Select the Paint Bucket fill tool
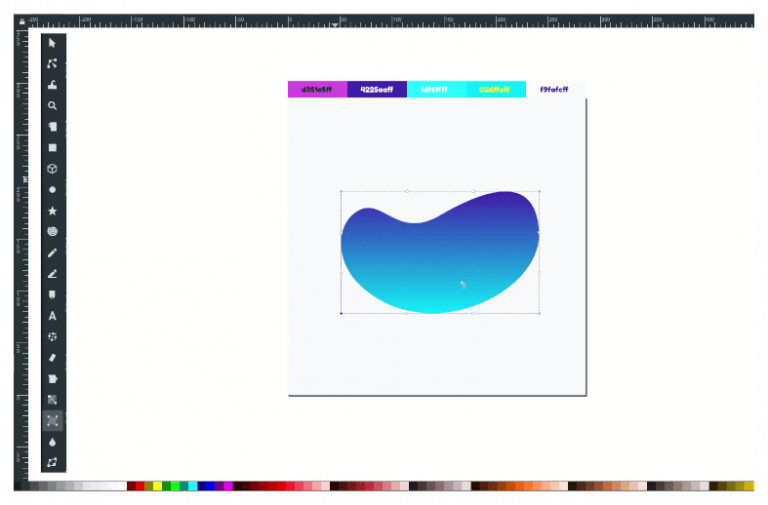Image resolution: width=768 pixels, height=505 pixels. coord(52,379)
